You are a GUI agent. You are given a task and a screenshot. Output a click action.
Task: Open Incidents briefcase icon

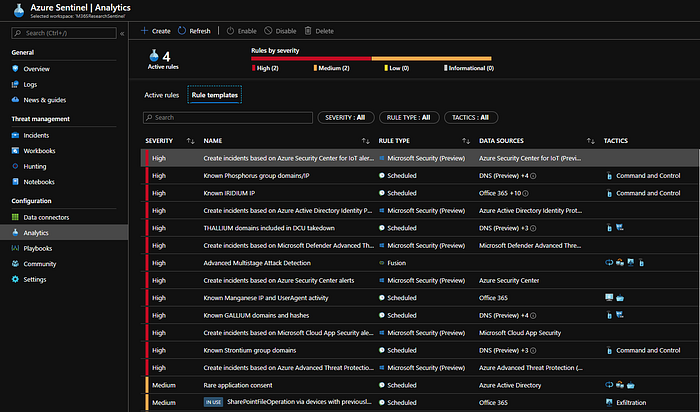[x=15, y=135]
